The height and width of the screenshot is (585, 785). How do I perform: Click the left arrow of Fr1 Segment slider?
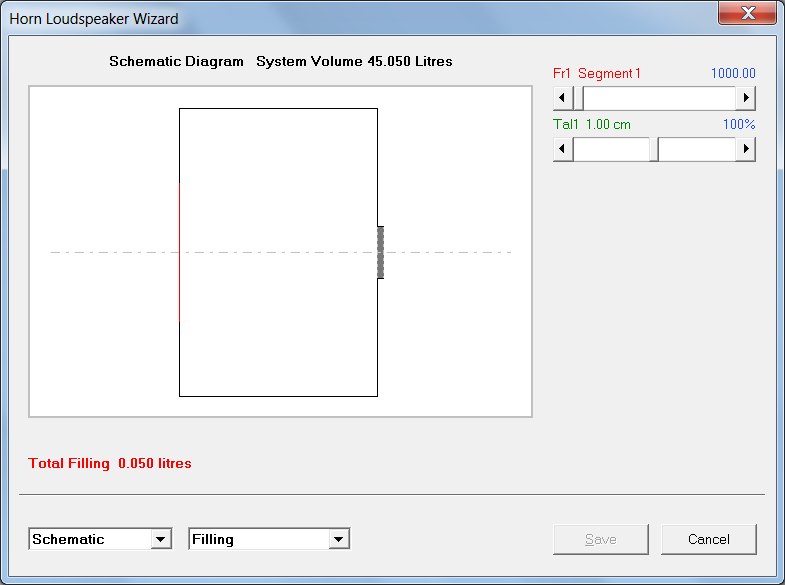(x=563, y=98)
